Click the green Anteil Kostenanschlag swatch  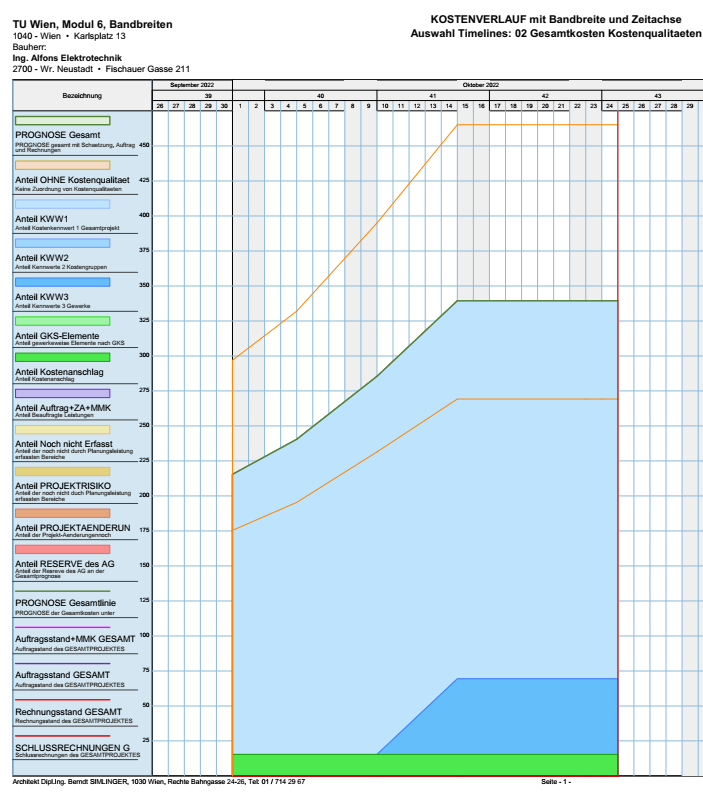click(x=62, y=357)
